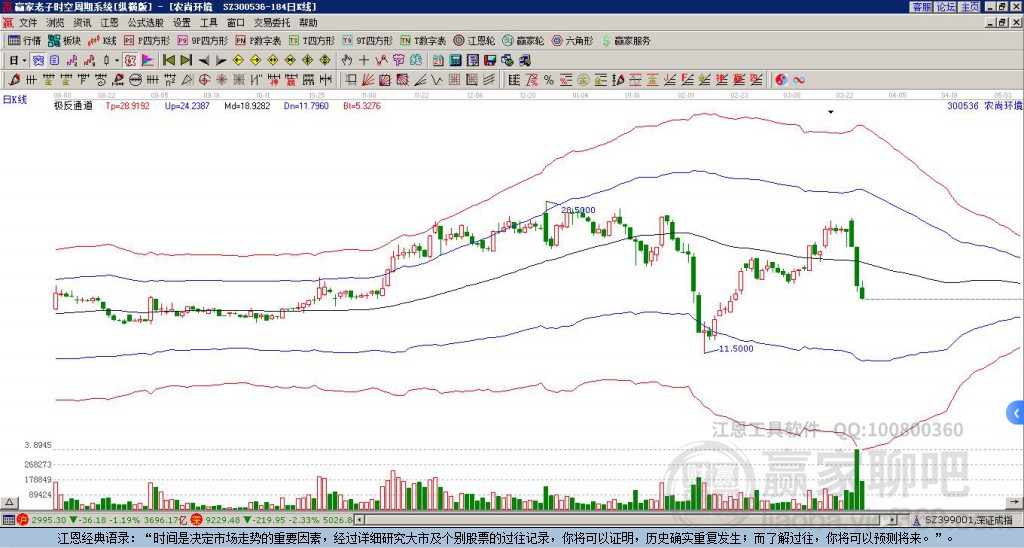Click the Md=18.9282 value
This screenshot has width=1024, height=548.
click(x=247, y=106)
